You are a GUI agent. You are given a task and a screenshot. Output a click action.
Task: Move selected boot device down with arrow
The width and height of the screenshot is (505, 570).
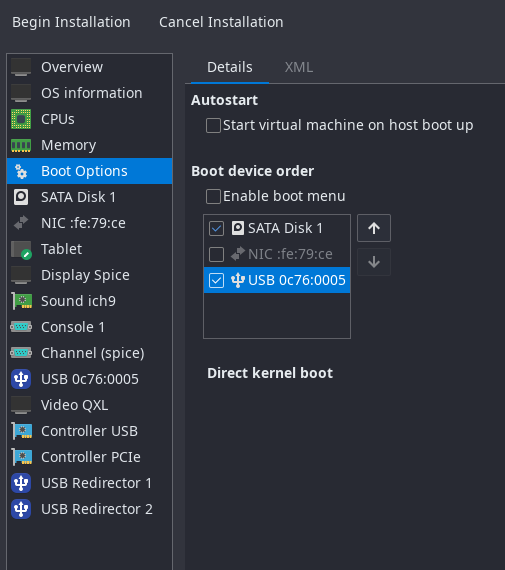(x=374, y=262)
